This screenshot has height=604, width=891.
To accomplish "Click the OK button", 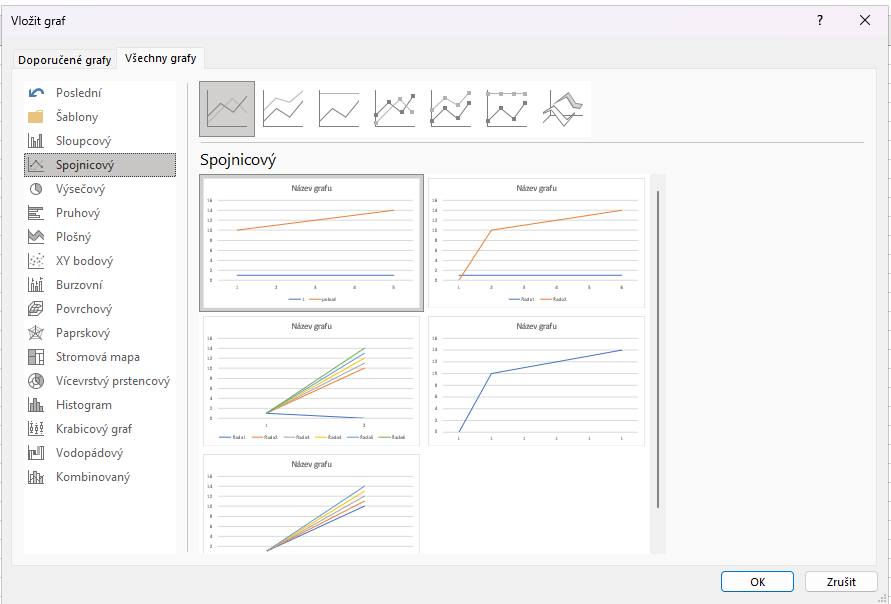I will pyautogui.click(x=757, y=582).
